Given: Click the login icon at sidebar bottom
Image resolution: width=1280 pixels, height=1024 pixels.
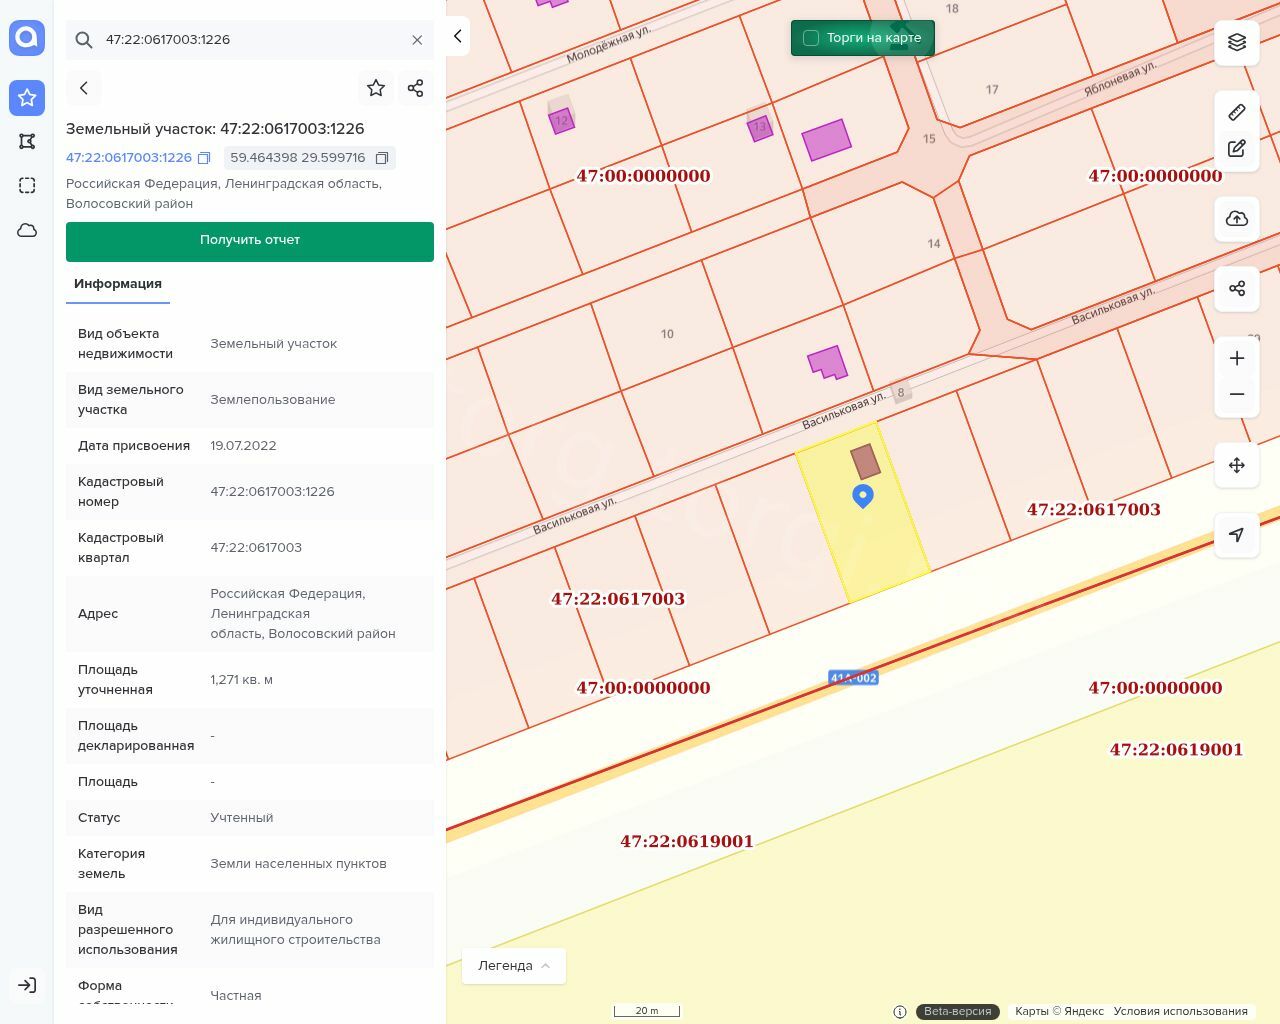Looking at the screenshot, I should 27,985.
